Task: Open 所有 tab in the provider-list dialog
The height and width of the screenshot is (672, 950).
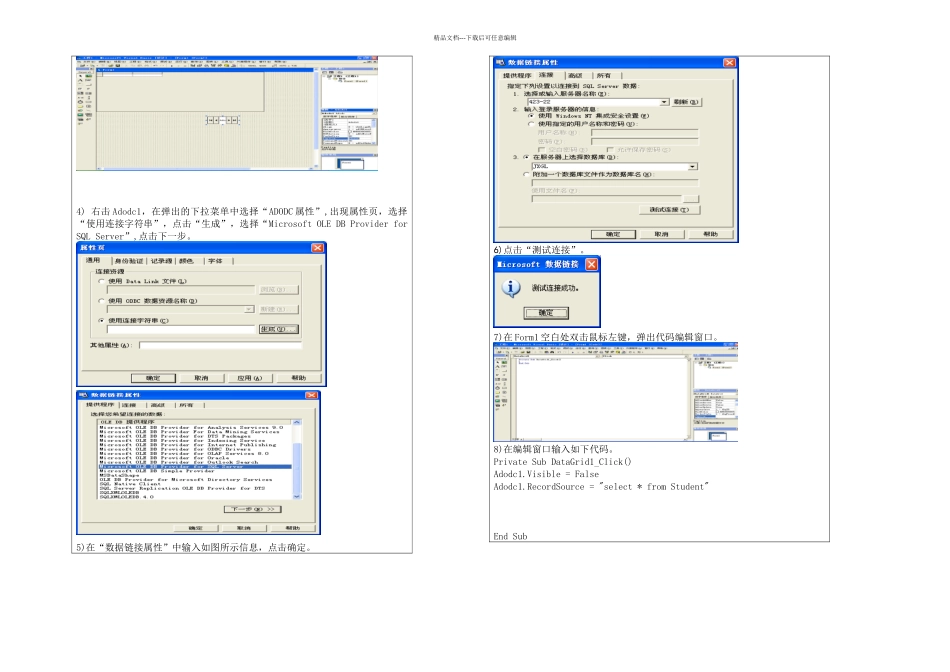Action: (187, 405)
